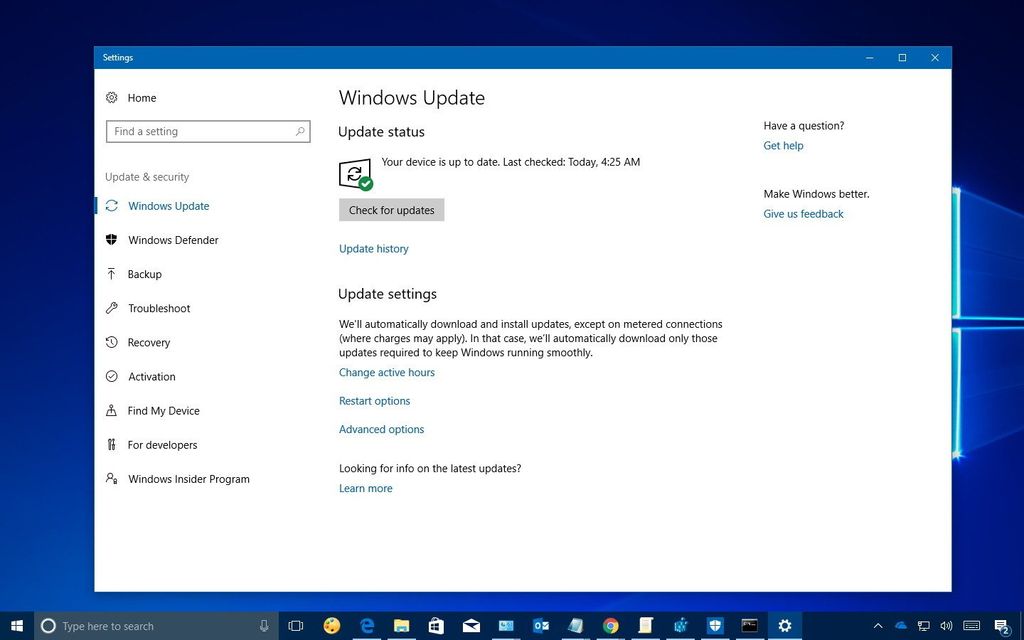This screenshot has height=640, width=1024.
Task: Click the Find a setting search box
Action: pyautogui.click(x=207, y=131)
